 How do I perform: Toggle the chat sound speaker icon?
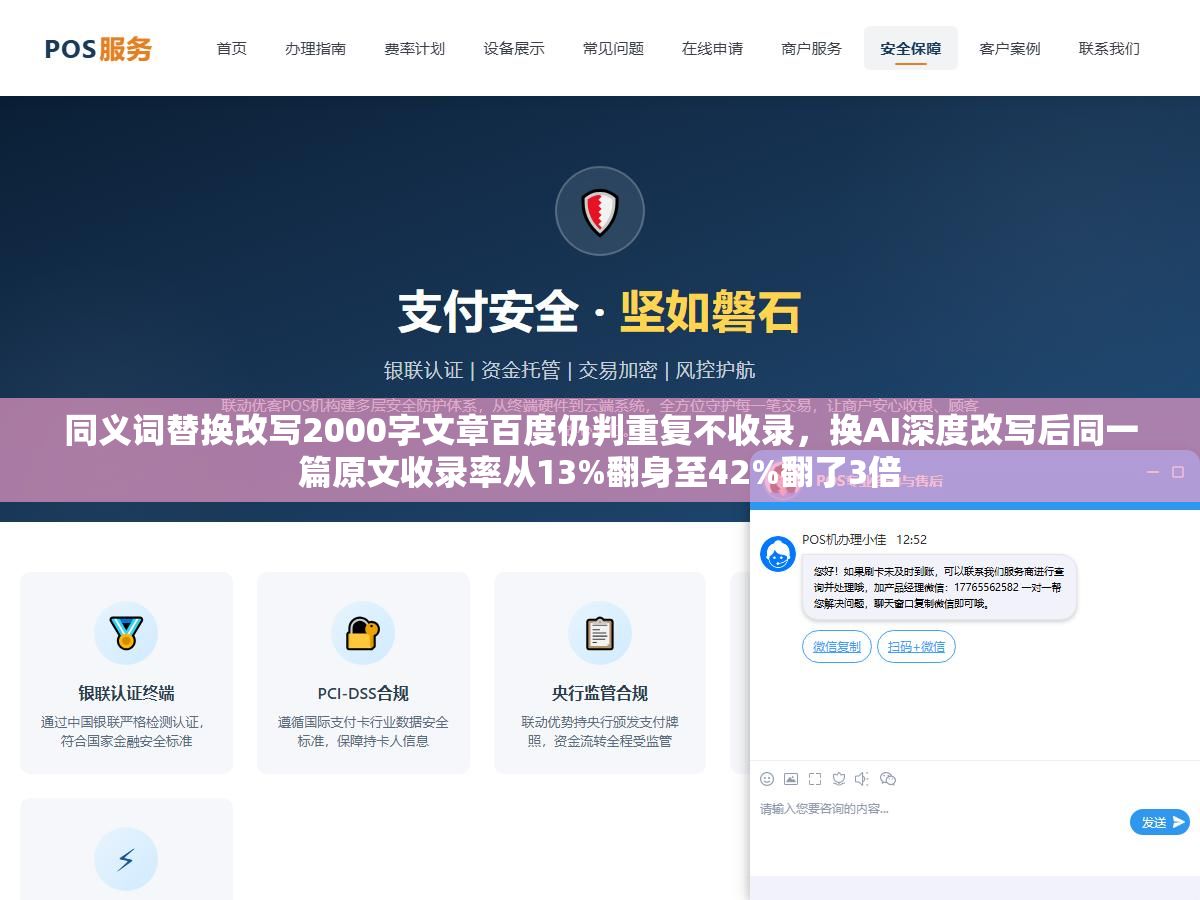pos(862,778)
